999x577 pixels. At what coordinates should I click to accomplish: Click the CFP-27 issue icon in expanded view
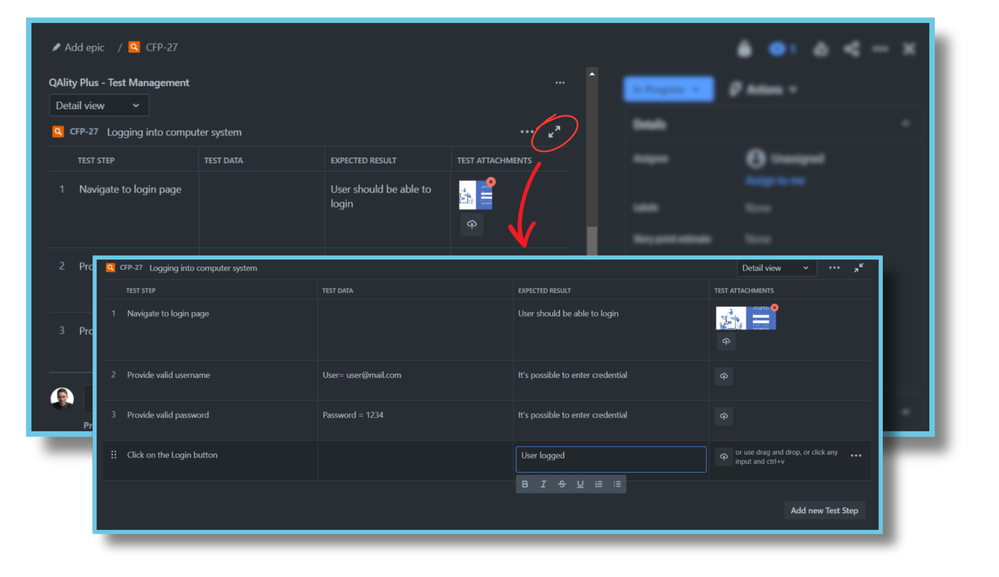tap(110, 267)
